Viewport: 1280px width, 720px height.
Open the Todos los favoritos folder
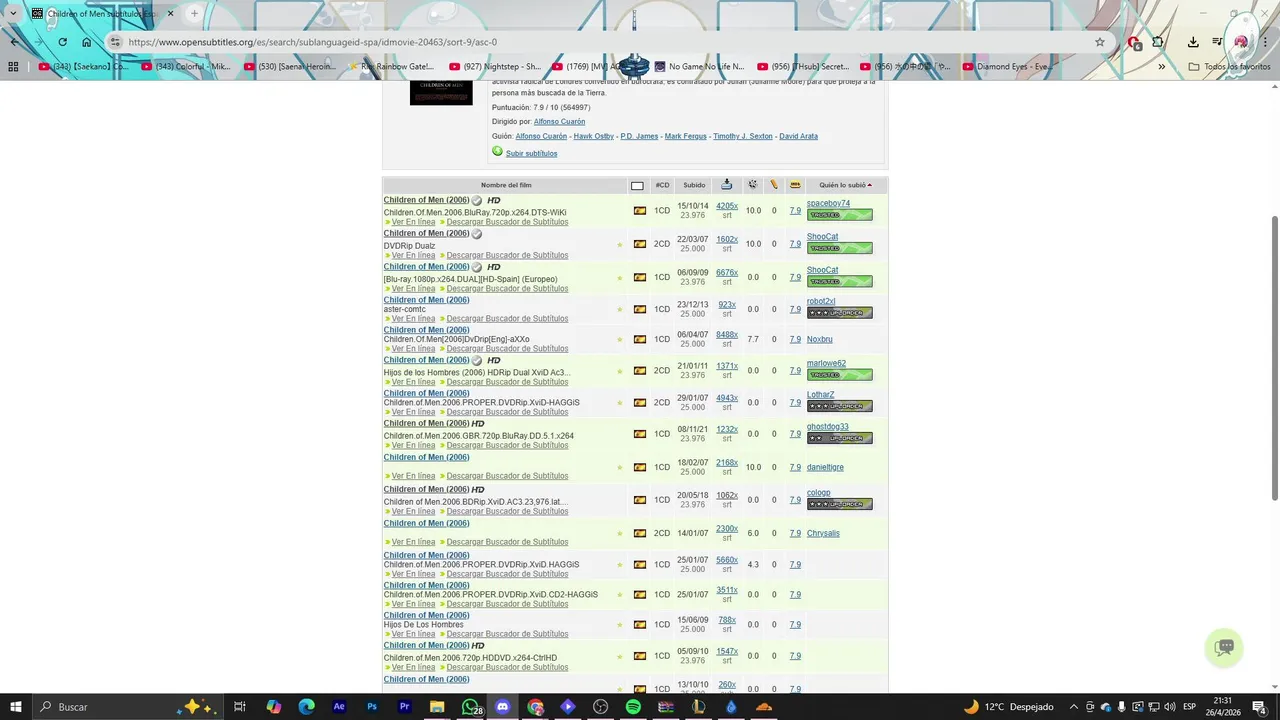point(1230,67)
